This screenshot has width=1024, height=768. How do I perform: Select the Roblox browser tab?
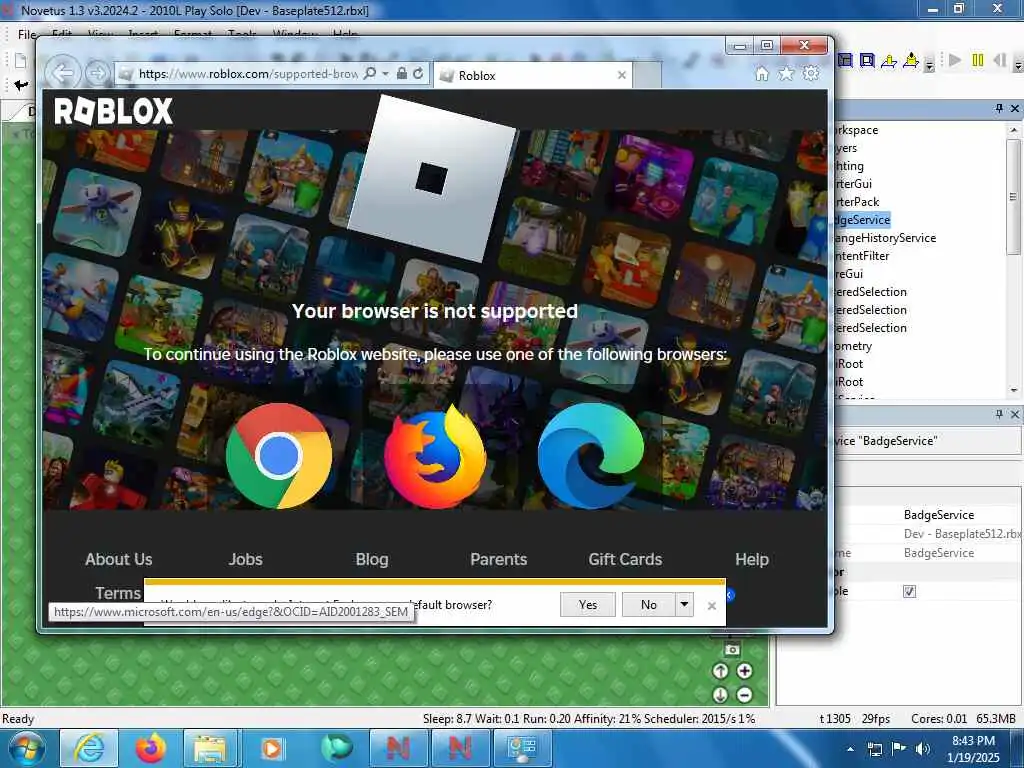pos(534,75)
